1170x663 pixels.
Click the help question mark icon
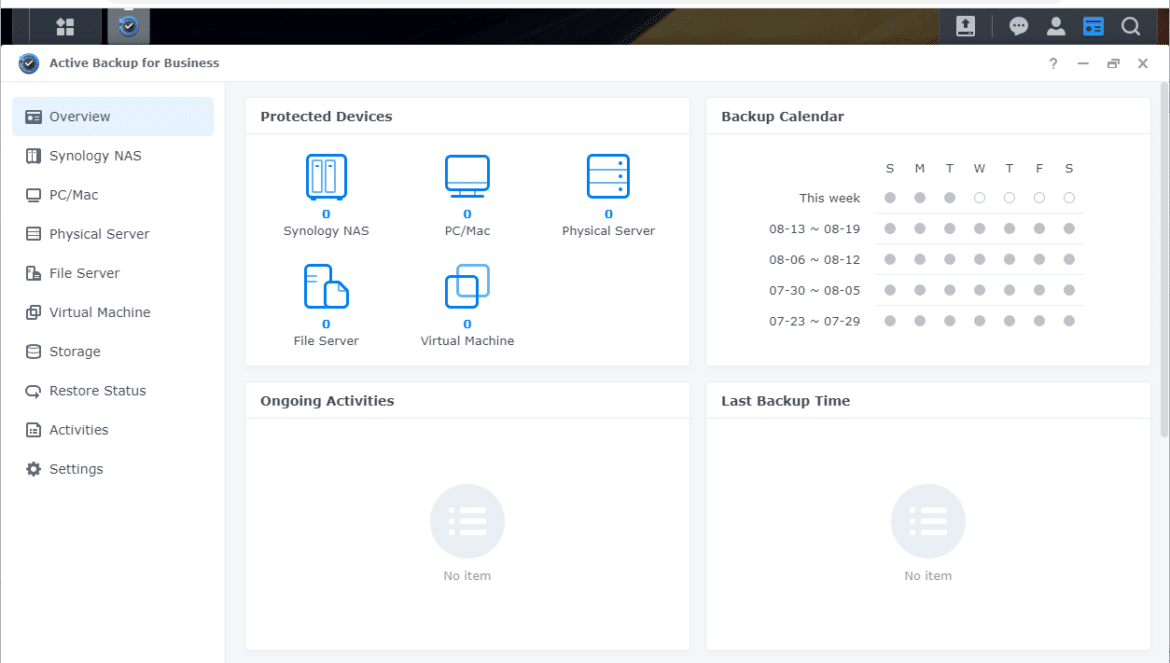click(x=1053, y=63)
